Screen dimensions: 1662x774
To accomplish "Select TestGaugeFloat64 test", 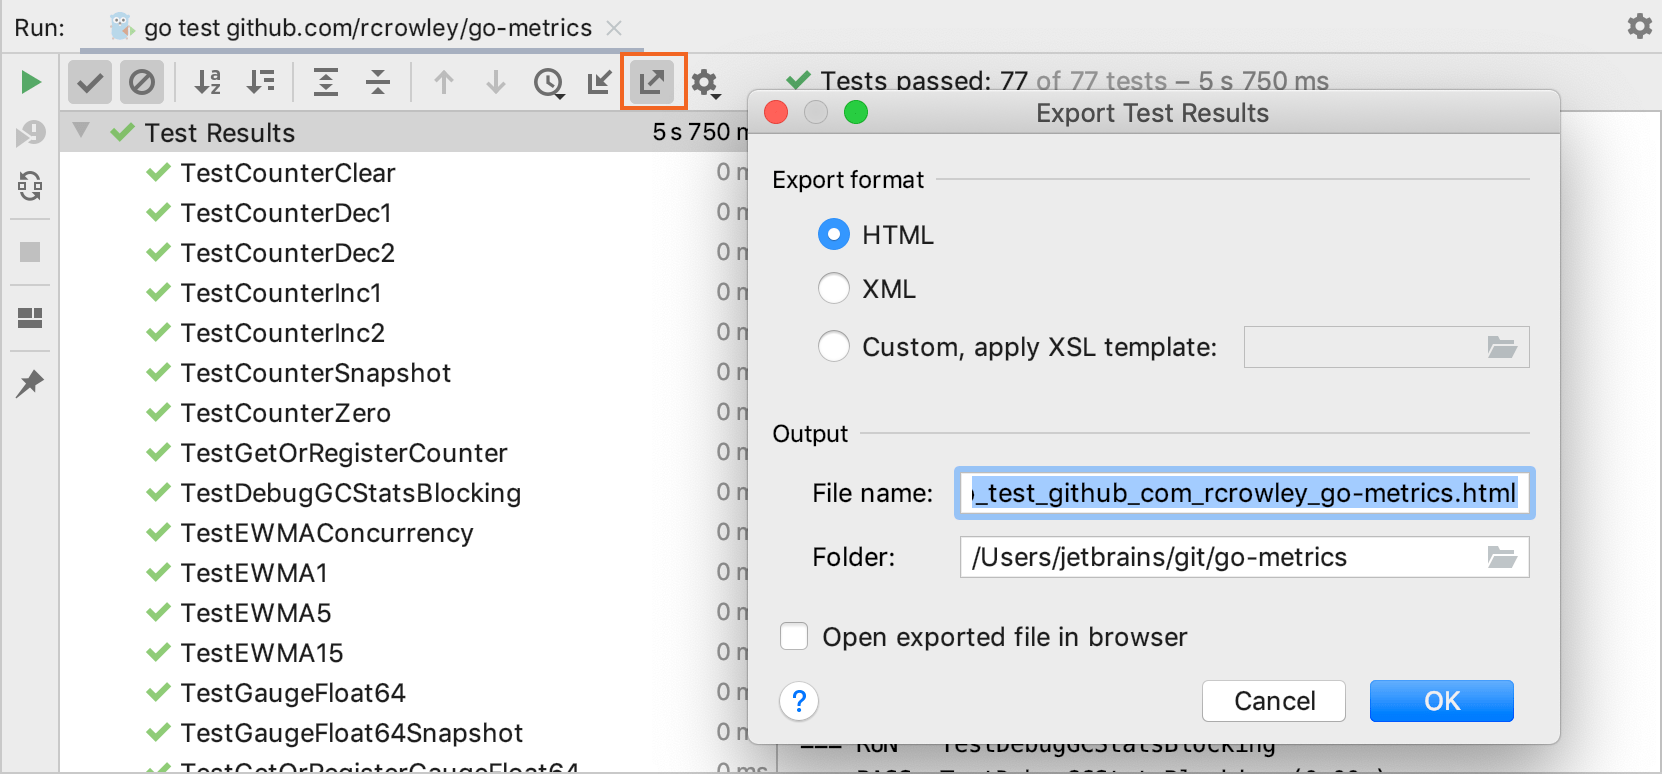I will click(x=293, y=693).
